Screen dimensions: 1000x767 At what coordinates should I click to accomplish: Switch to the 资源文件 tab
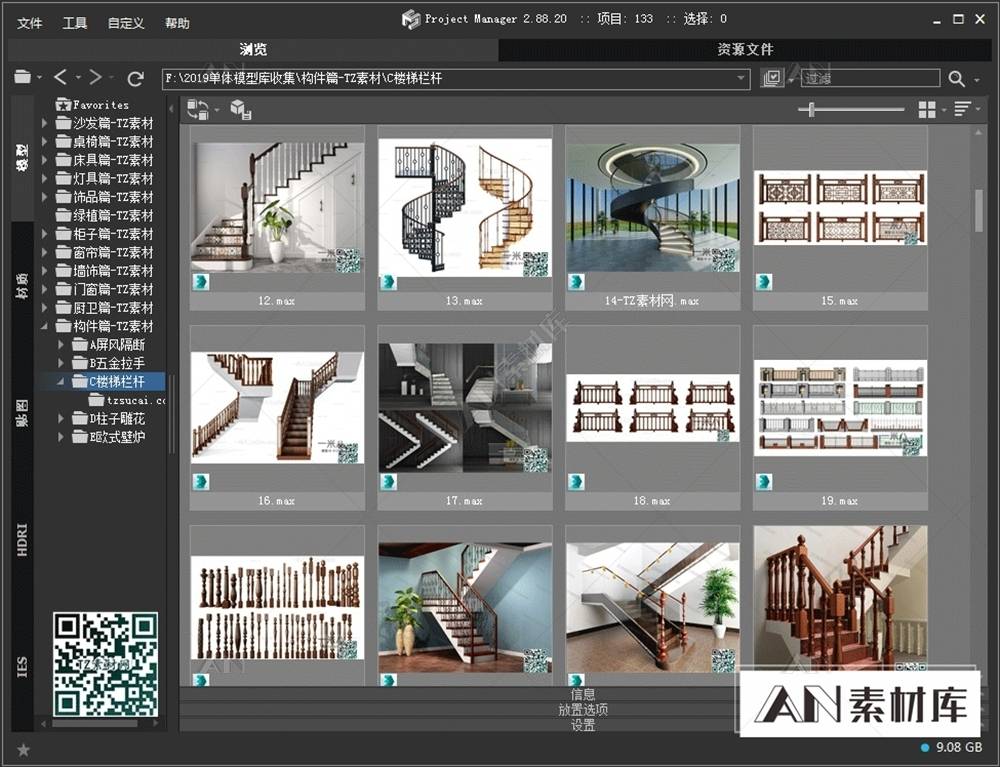745,49
